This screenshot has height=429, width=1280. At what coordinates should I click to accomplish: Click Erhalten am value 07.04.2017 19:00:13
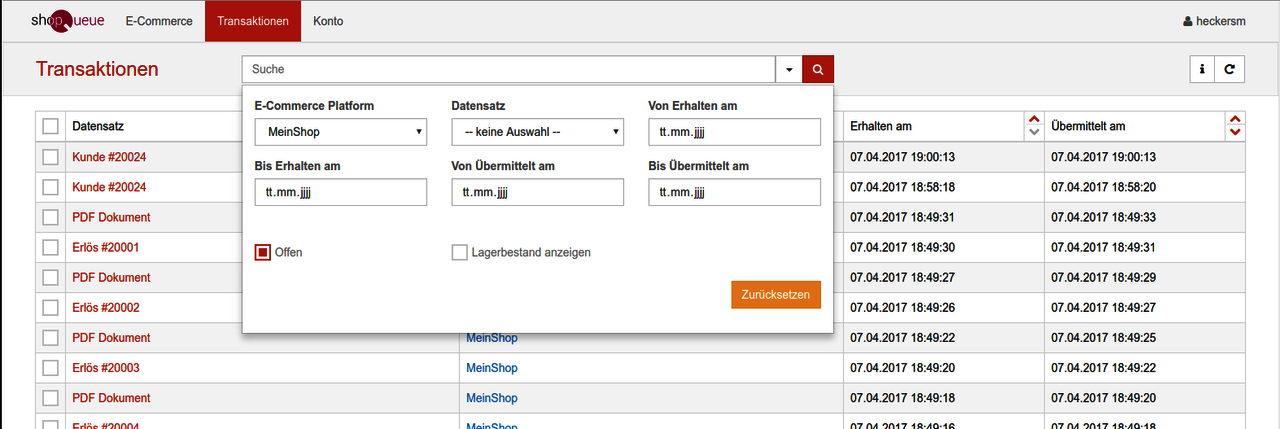pyautogui.click(x=902, y=157)
